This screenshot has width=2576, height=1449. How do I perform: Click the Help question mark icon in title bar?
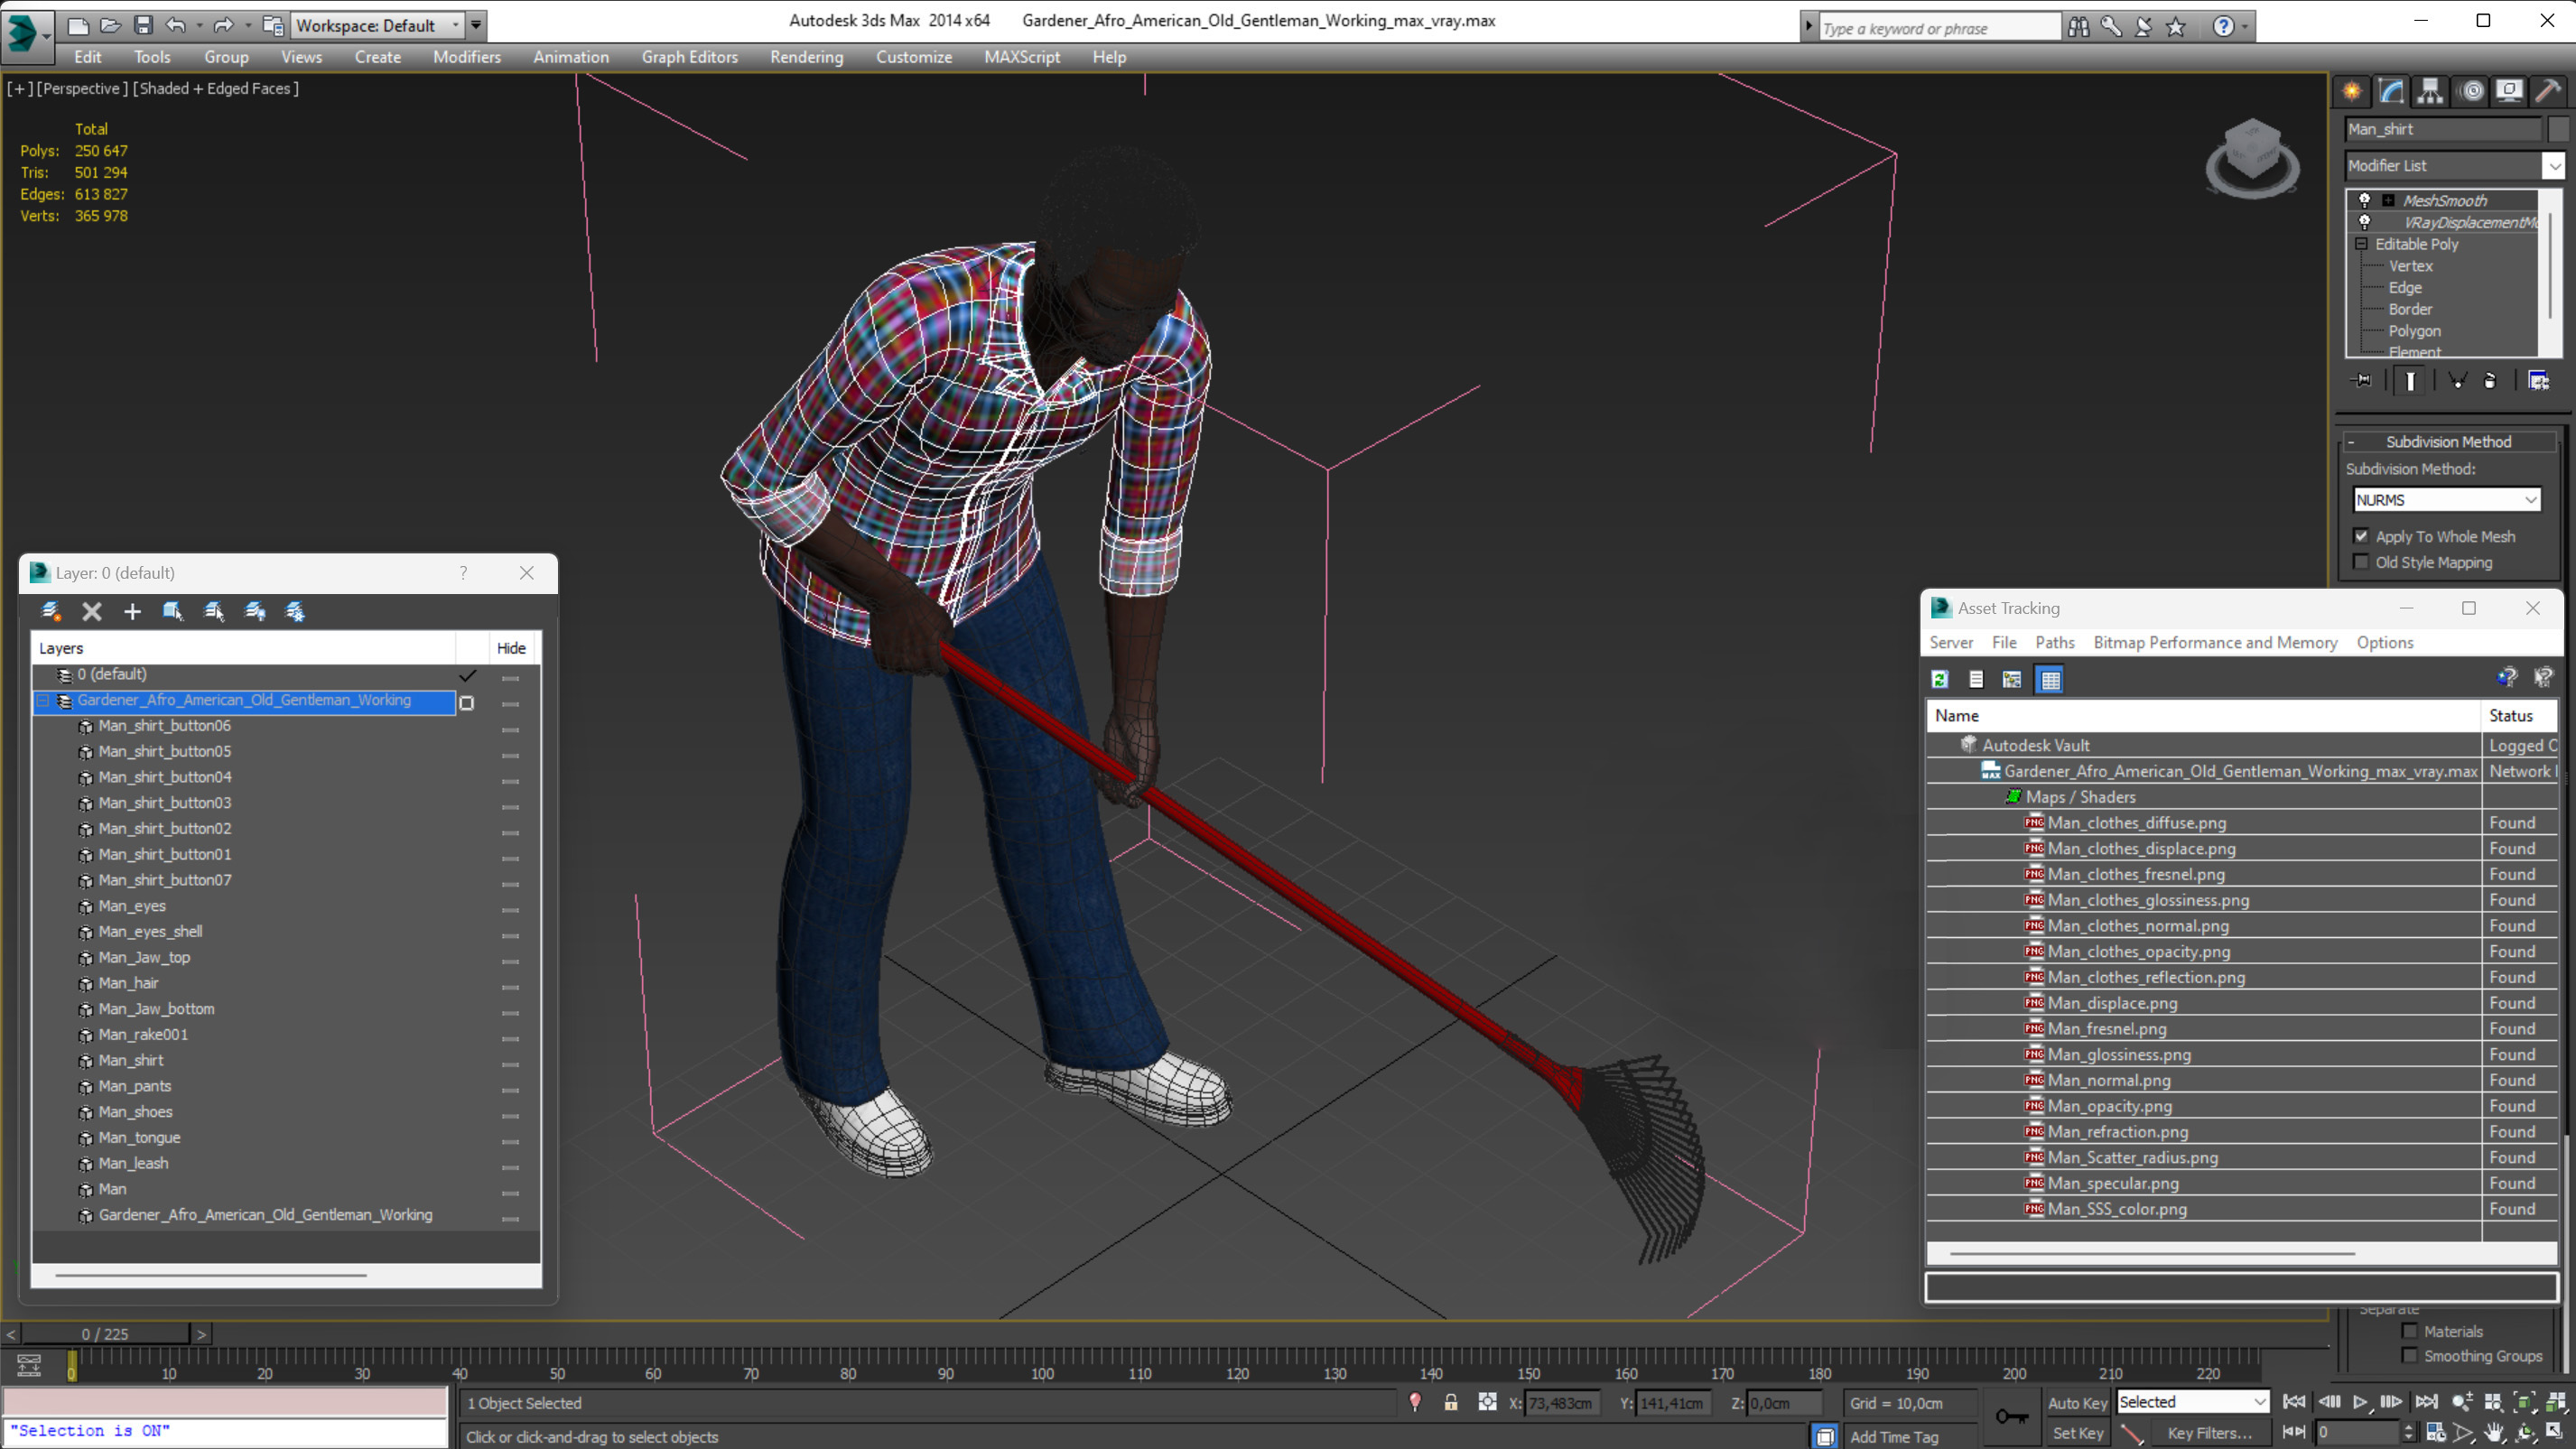(x=2222, y=26)
